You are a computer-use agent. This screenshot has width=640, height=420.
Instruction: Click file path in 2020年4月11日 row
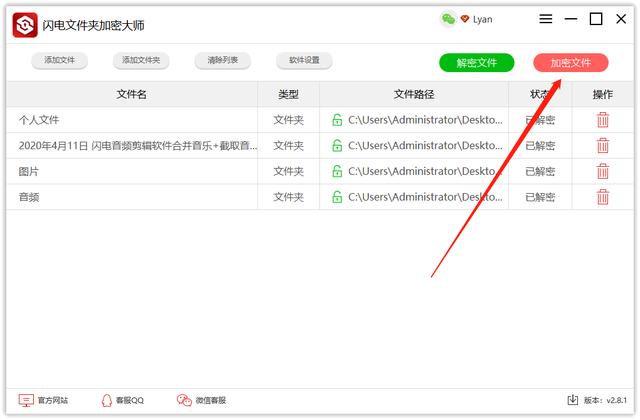pos(425,146)
